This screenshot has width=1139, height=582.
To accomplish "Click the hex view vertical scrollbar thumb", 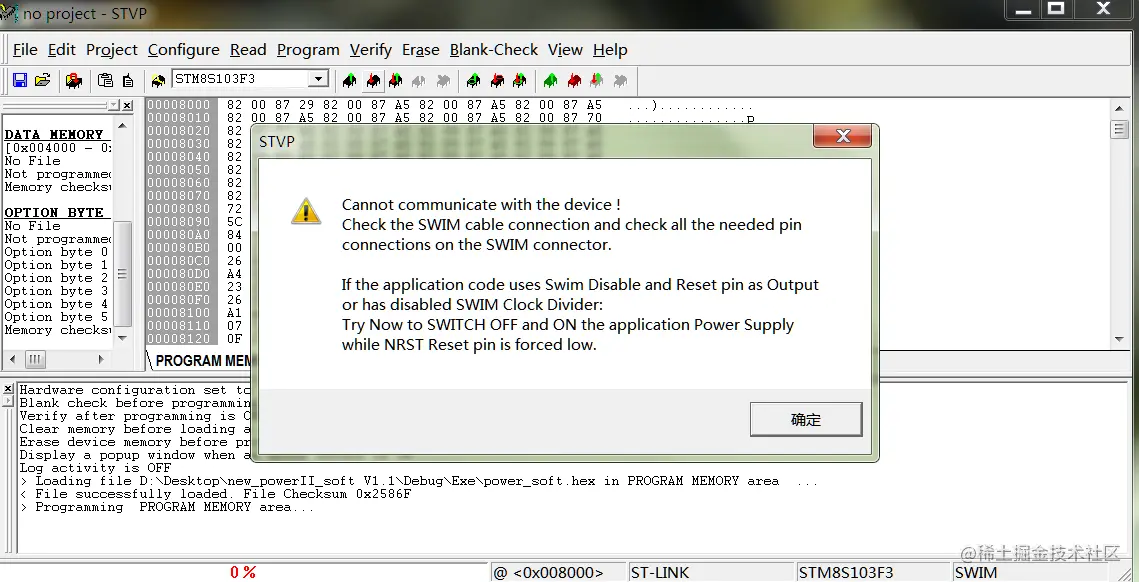I will point(1119,130).
